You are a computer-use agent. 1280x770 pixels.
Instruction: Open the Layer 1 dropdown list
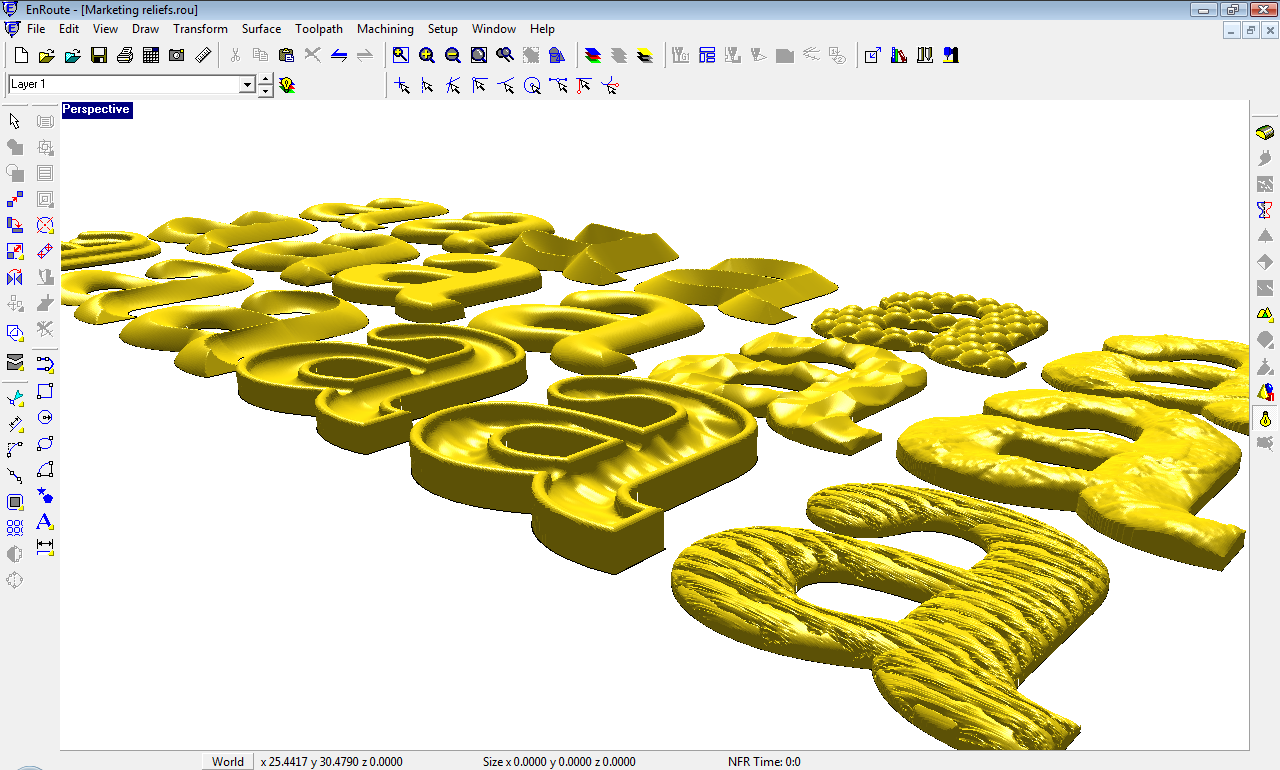coord(247,85)
